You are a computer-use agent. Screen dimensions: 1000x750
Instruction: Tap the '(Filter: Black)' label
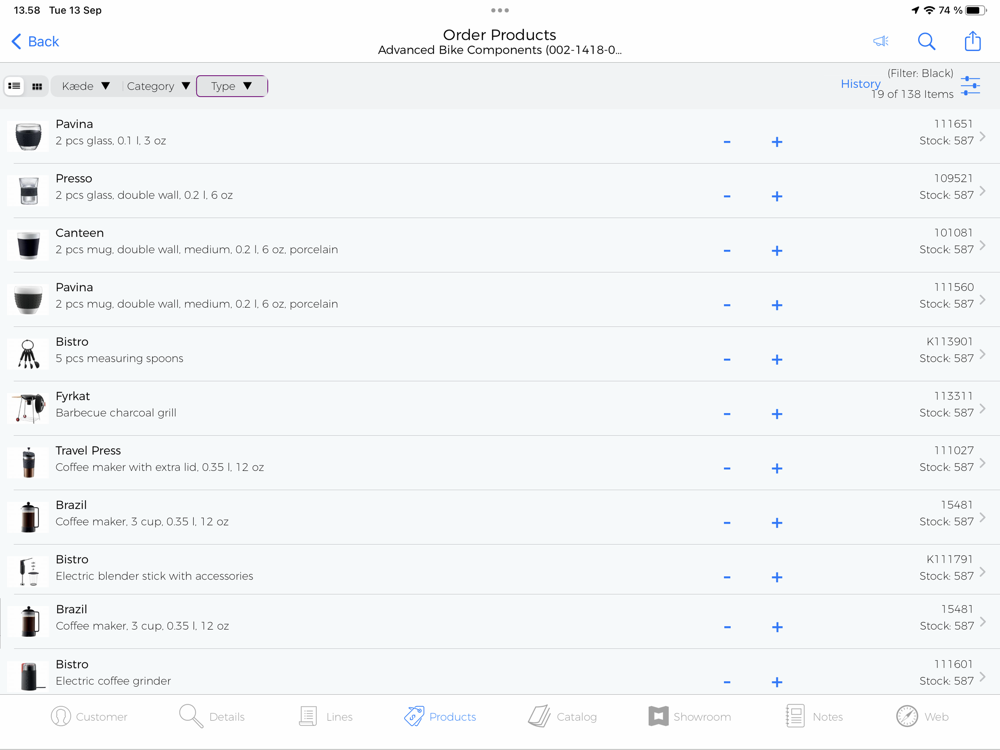920,73
